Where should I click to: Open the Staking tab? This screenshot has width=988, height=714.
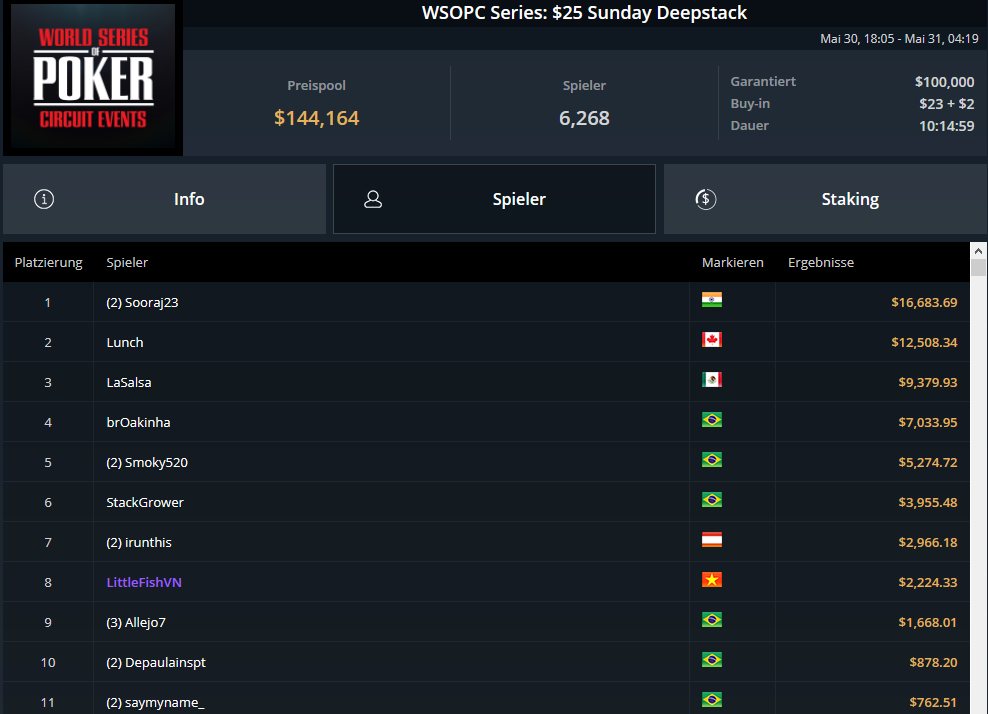(x=825, y=199)
